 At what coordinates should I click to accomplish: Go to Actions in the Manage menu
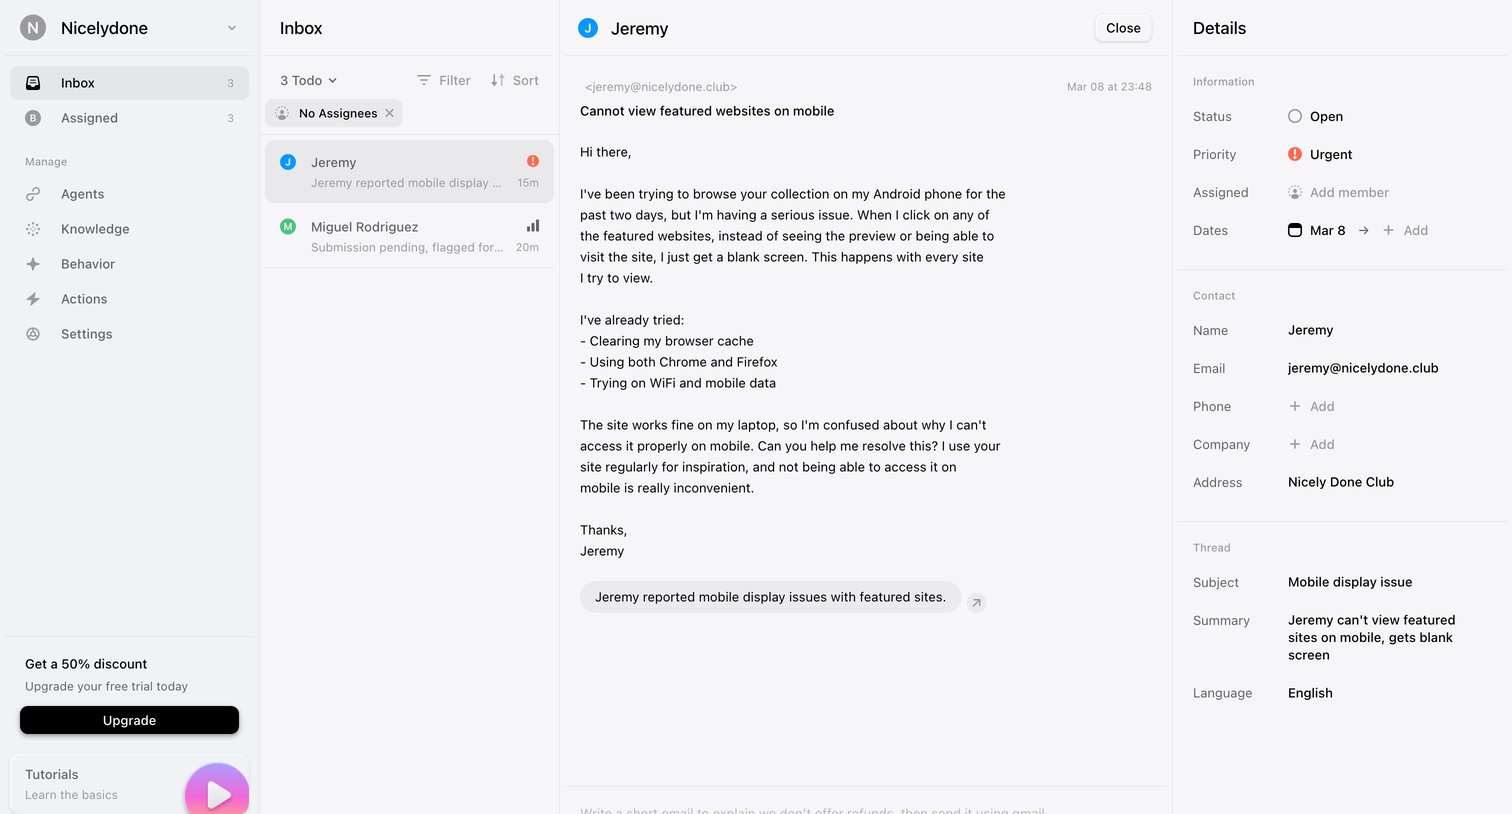(129, 299)
